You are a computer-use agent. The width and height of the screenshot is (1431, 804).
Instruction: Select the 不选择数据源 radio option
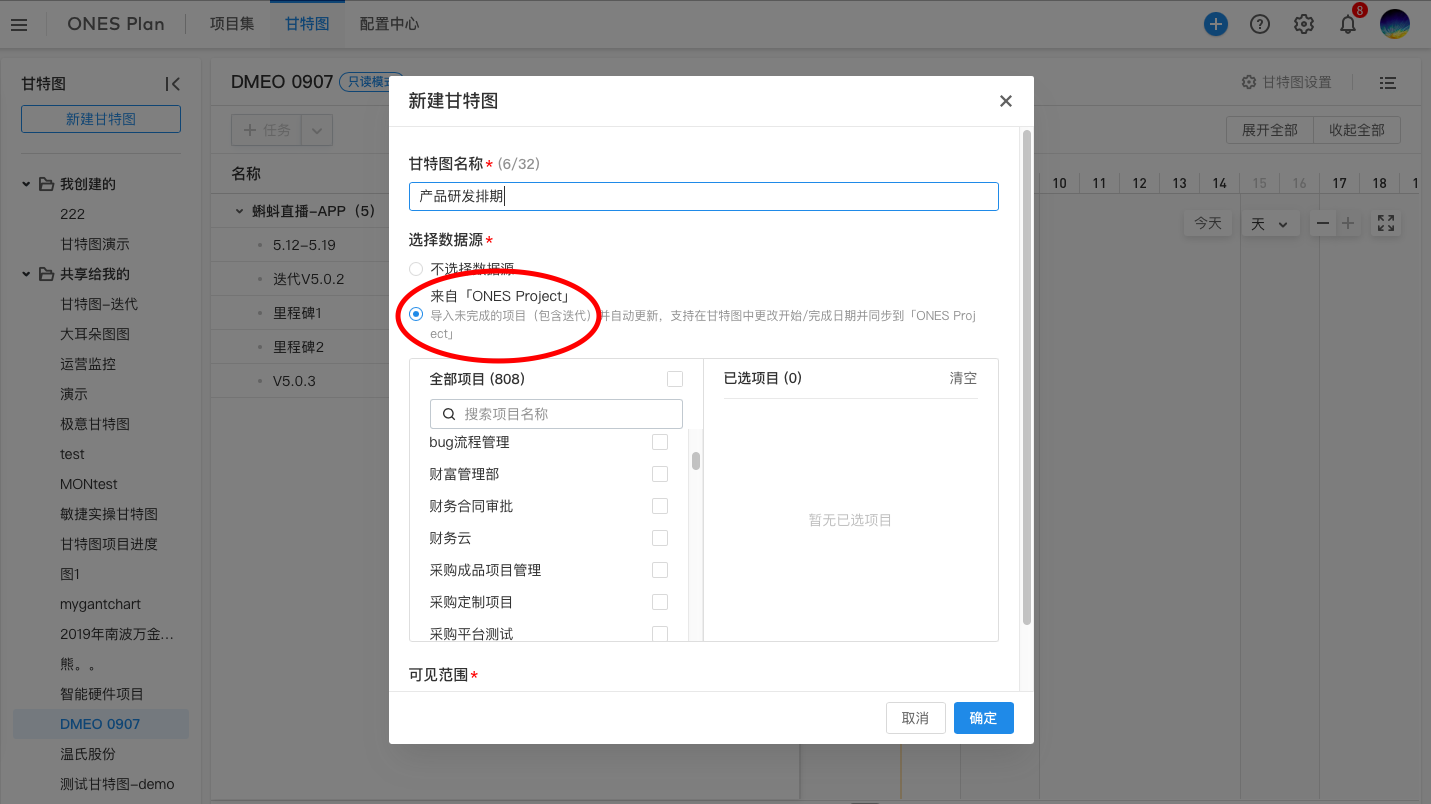coord(416,268)
